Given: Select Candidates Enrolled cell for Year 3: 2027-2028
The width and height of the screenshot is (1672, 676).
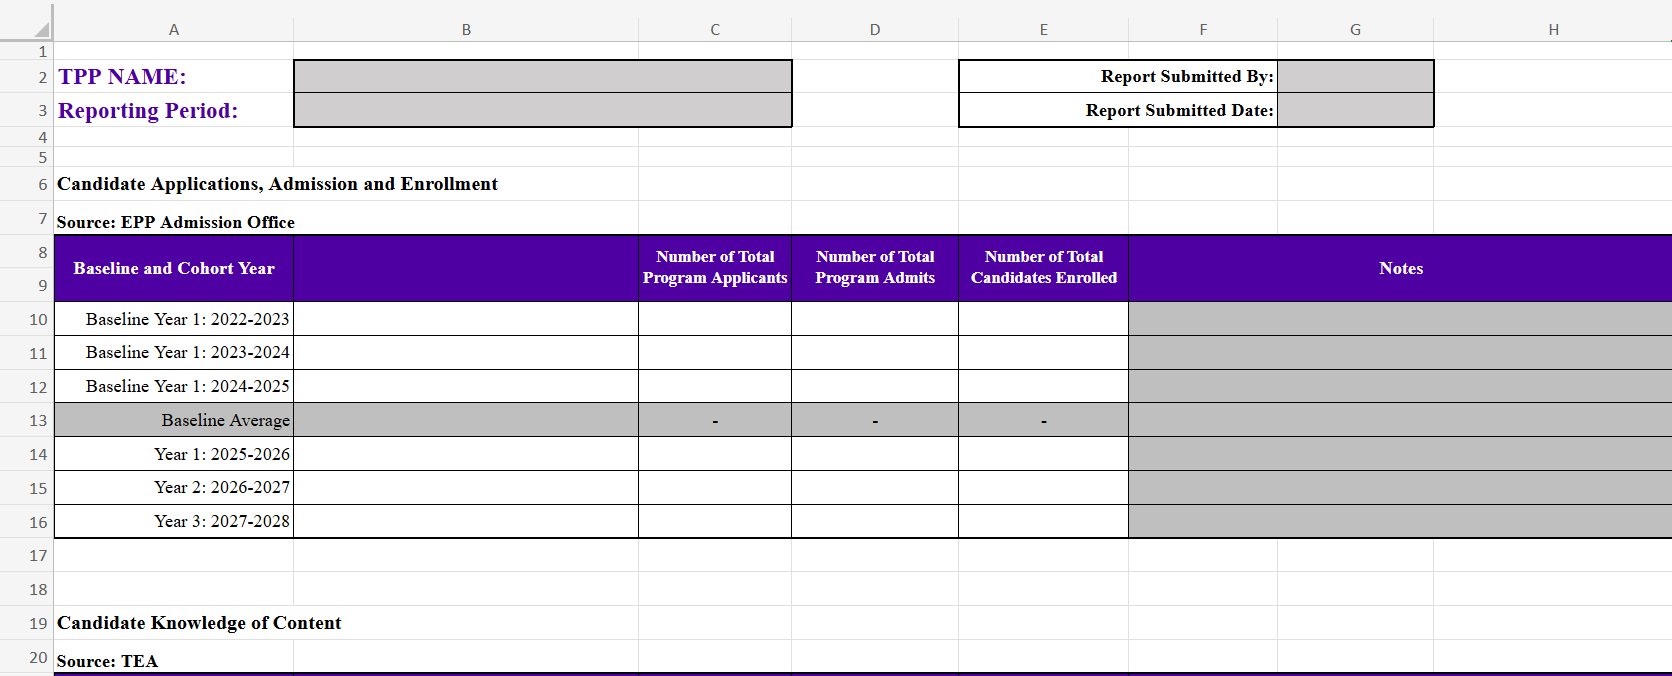Looking at the screenshot, I should (1043, 521).
